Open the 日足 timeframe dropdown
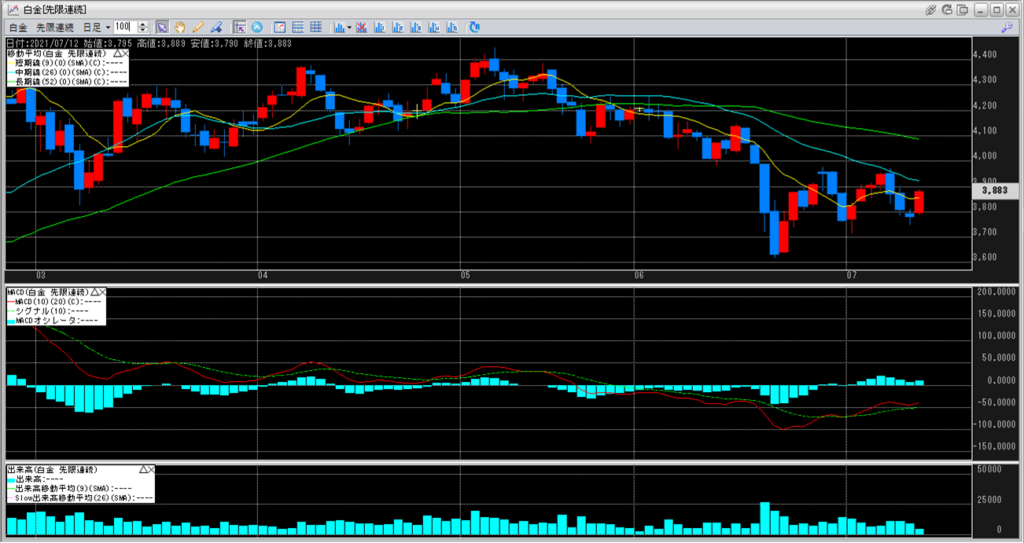This screenshot has height=543, width=1024. (95, 27)
